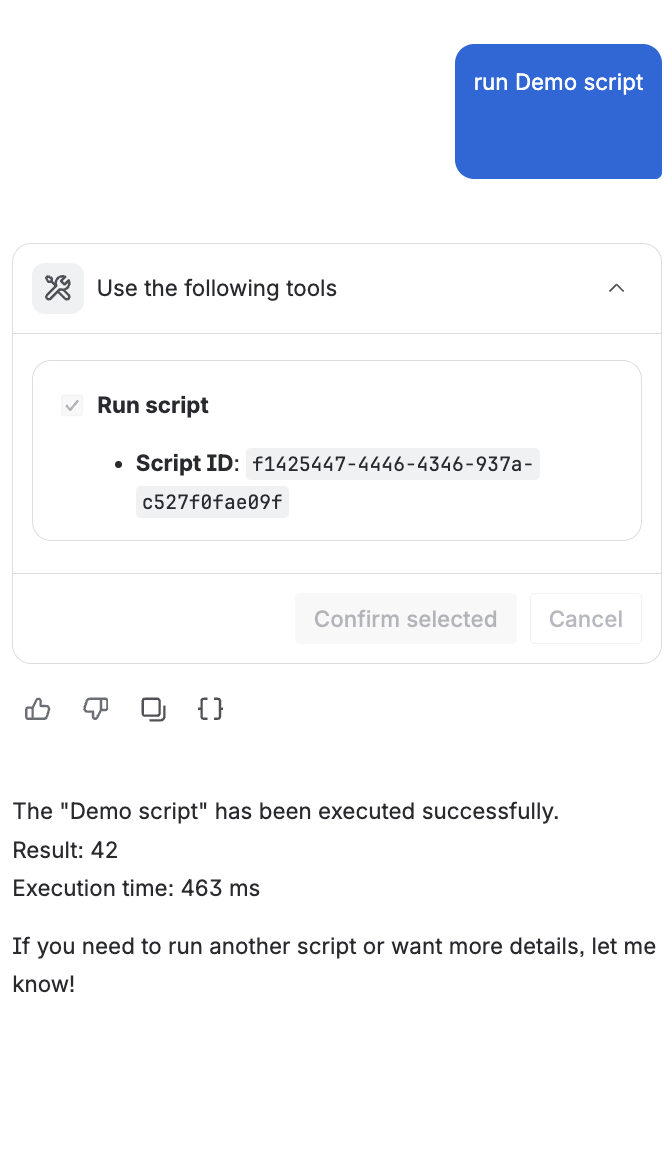672x1162 pixels.
Task: Click the "Result: 42" text
Action: 66,851
